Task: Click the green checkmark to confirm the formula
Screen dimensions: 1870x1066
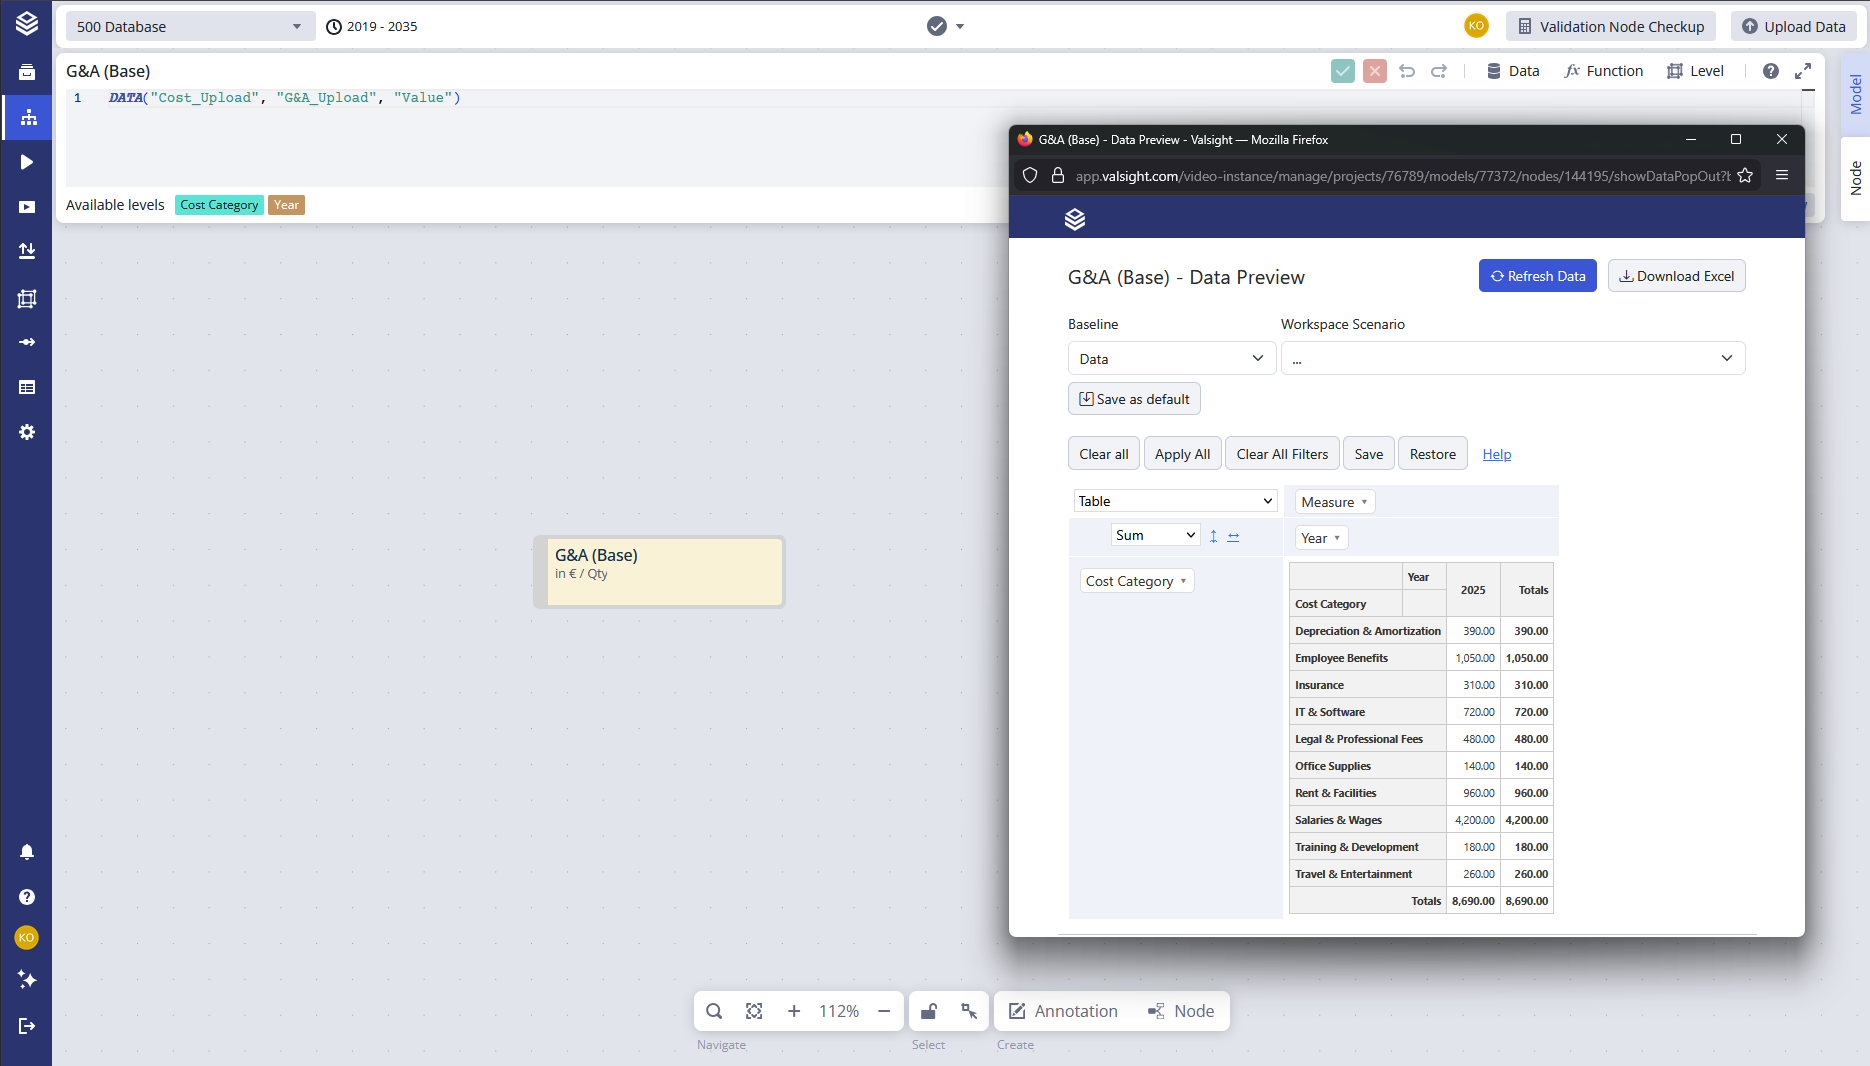Action: 1343,71
